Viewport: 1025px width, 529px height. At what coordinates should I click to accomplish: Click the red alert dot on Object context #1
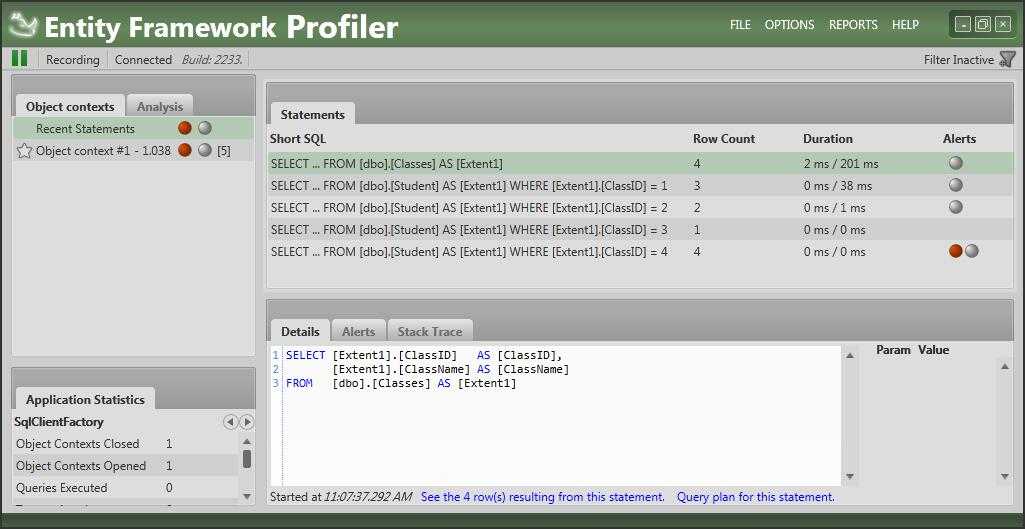[185, 150]
